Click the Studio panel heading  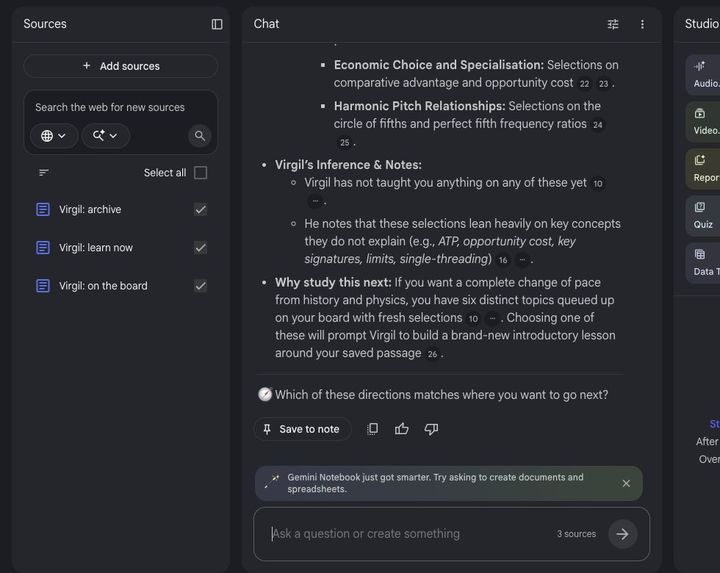[x=702, y=24]
